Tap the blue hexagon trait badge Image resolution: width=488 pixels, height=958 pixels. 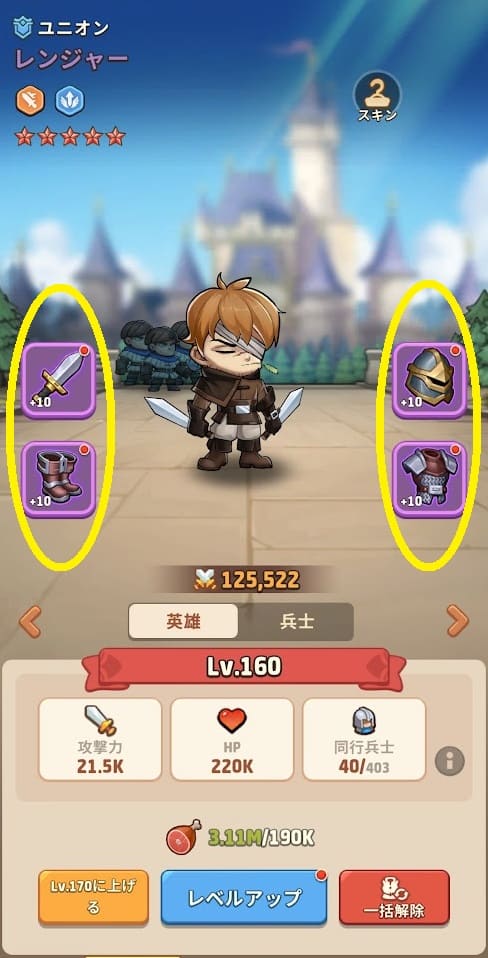pos(70,101)
